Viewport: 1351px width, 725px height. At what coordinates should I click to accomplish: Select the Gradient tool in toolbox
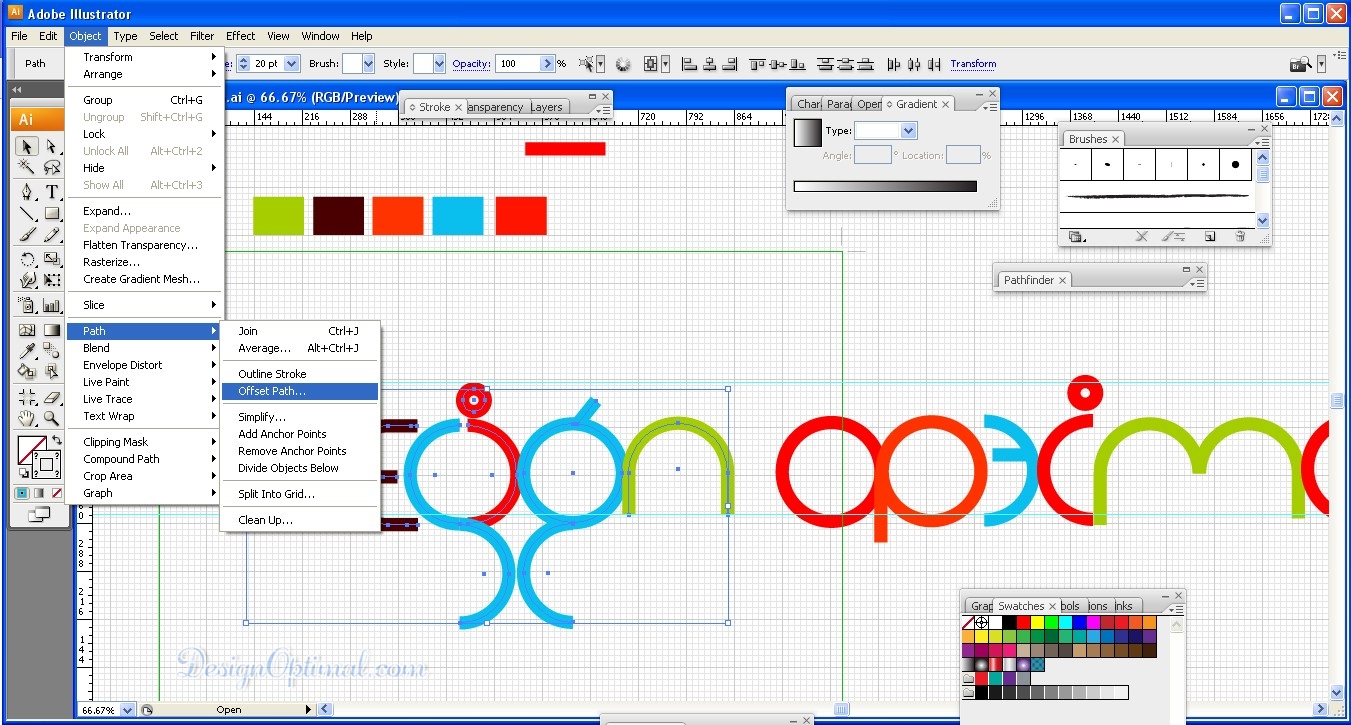tap(51, 330)
